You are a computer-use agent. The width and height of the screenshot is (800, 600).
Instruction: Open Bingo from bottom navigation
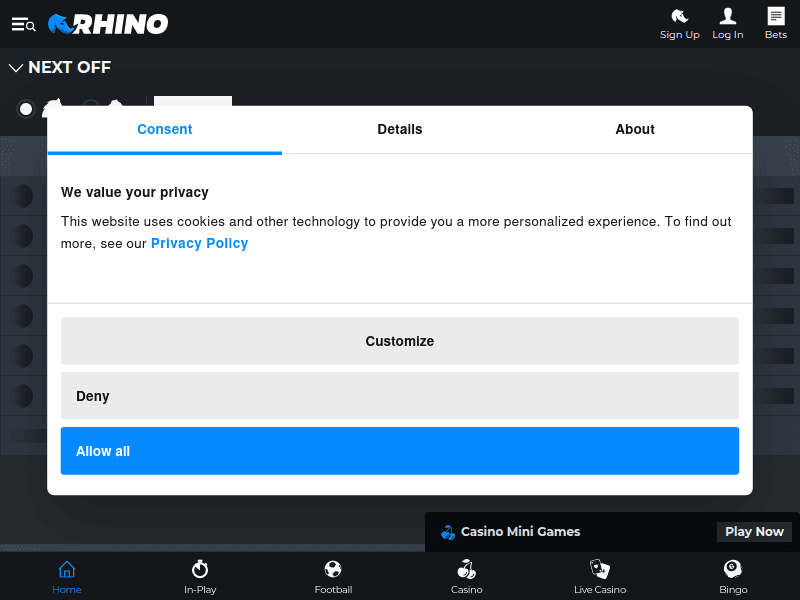pos(733,577)
